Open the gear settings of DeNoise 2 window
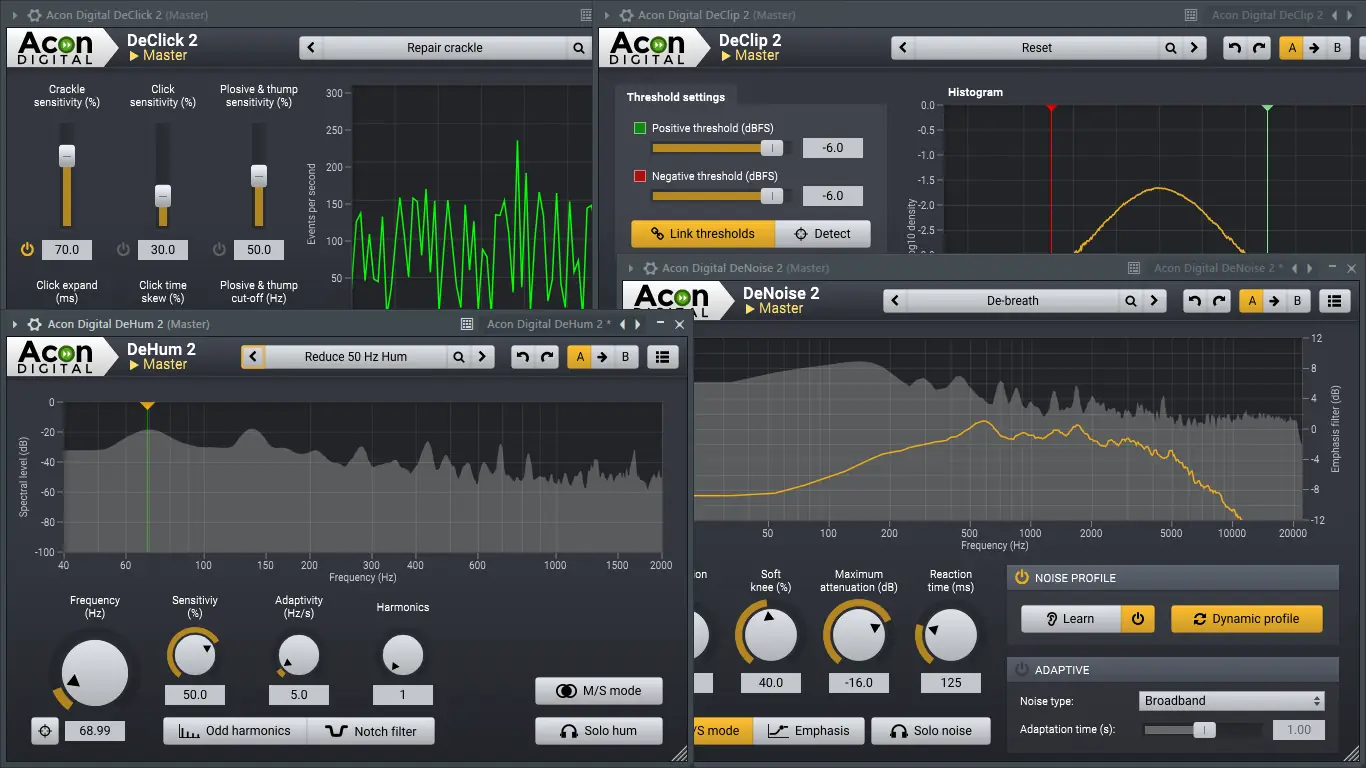1366x768 pixels. pos(648,268)
